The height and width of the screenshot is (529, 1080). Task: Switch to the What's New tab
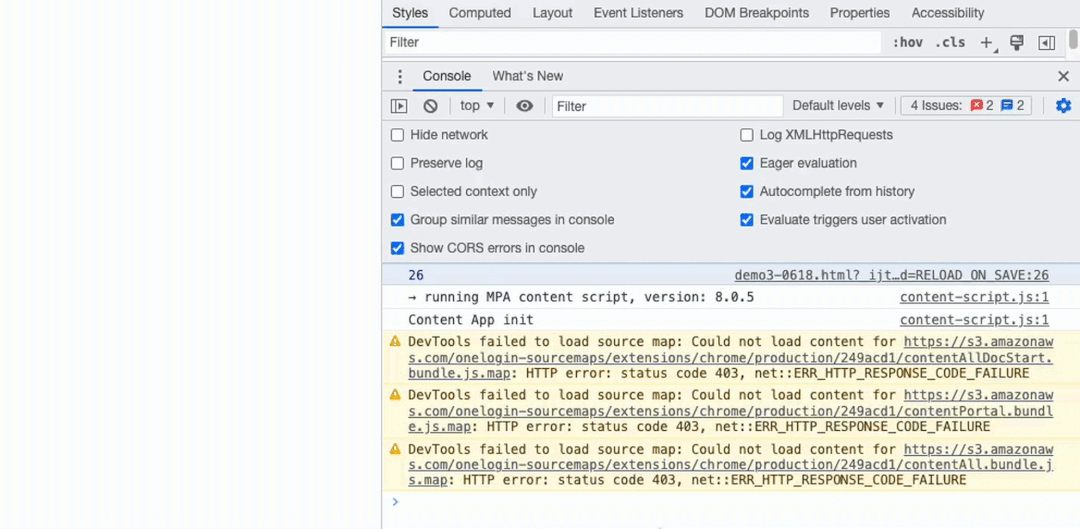point(528,76)
